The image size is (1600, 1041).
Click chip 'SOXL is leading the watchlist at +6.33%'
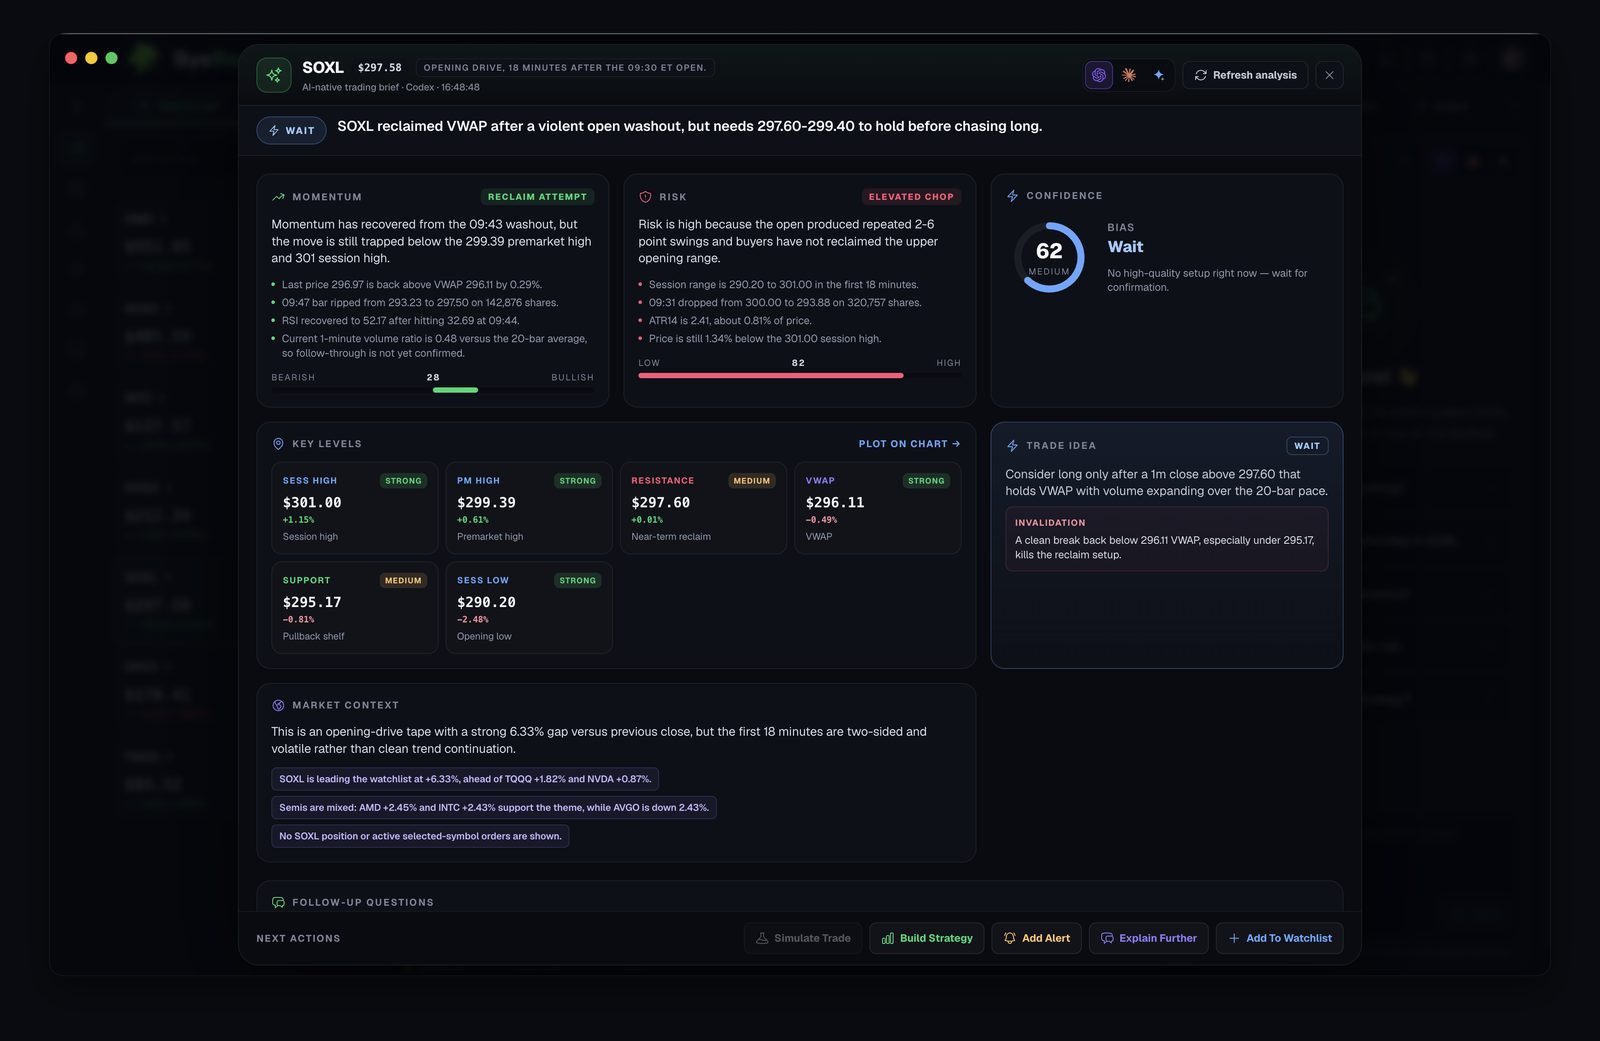[x=465, y=779]
